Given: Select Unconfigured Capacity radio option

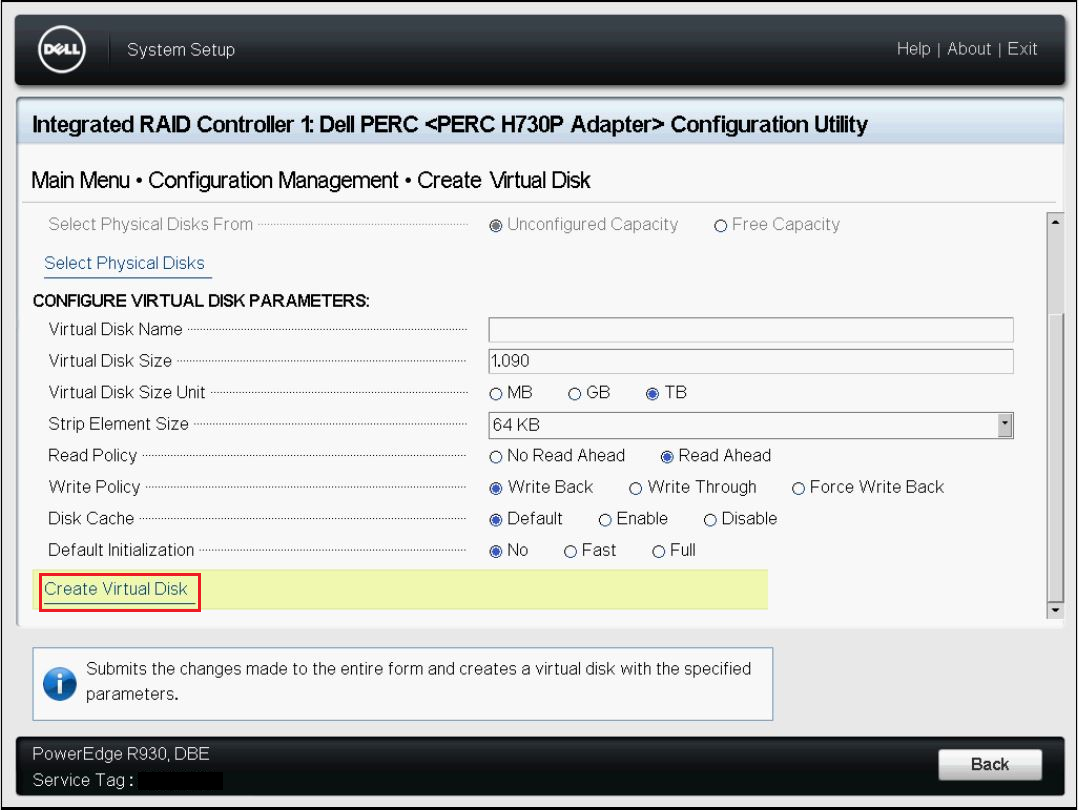Looking at the screenshot, I should pyautogui.click(x=495, y=226).
